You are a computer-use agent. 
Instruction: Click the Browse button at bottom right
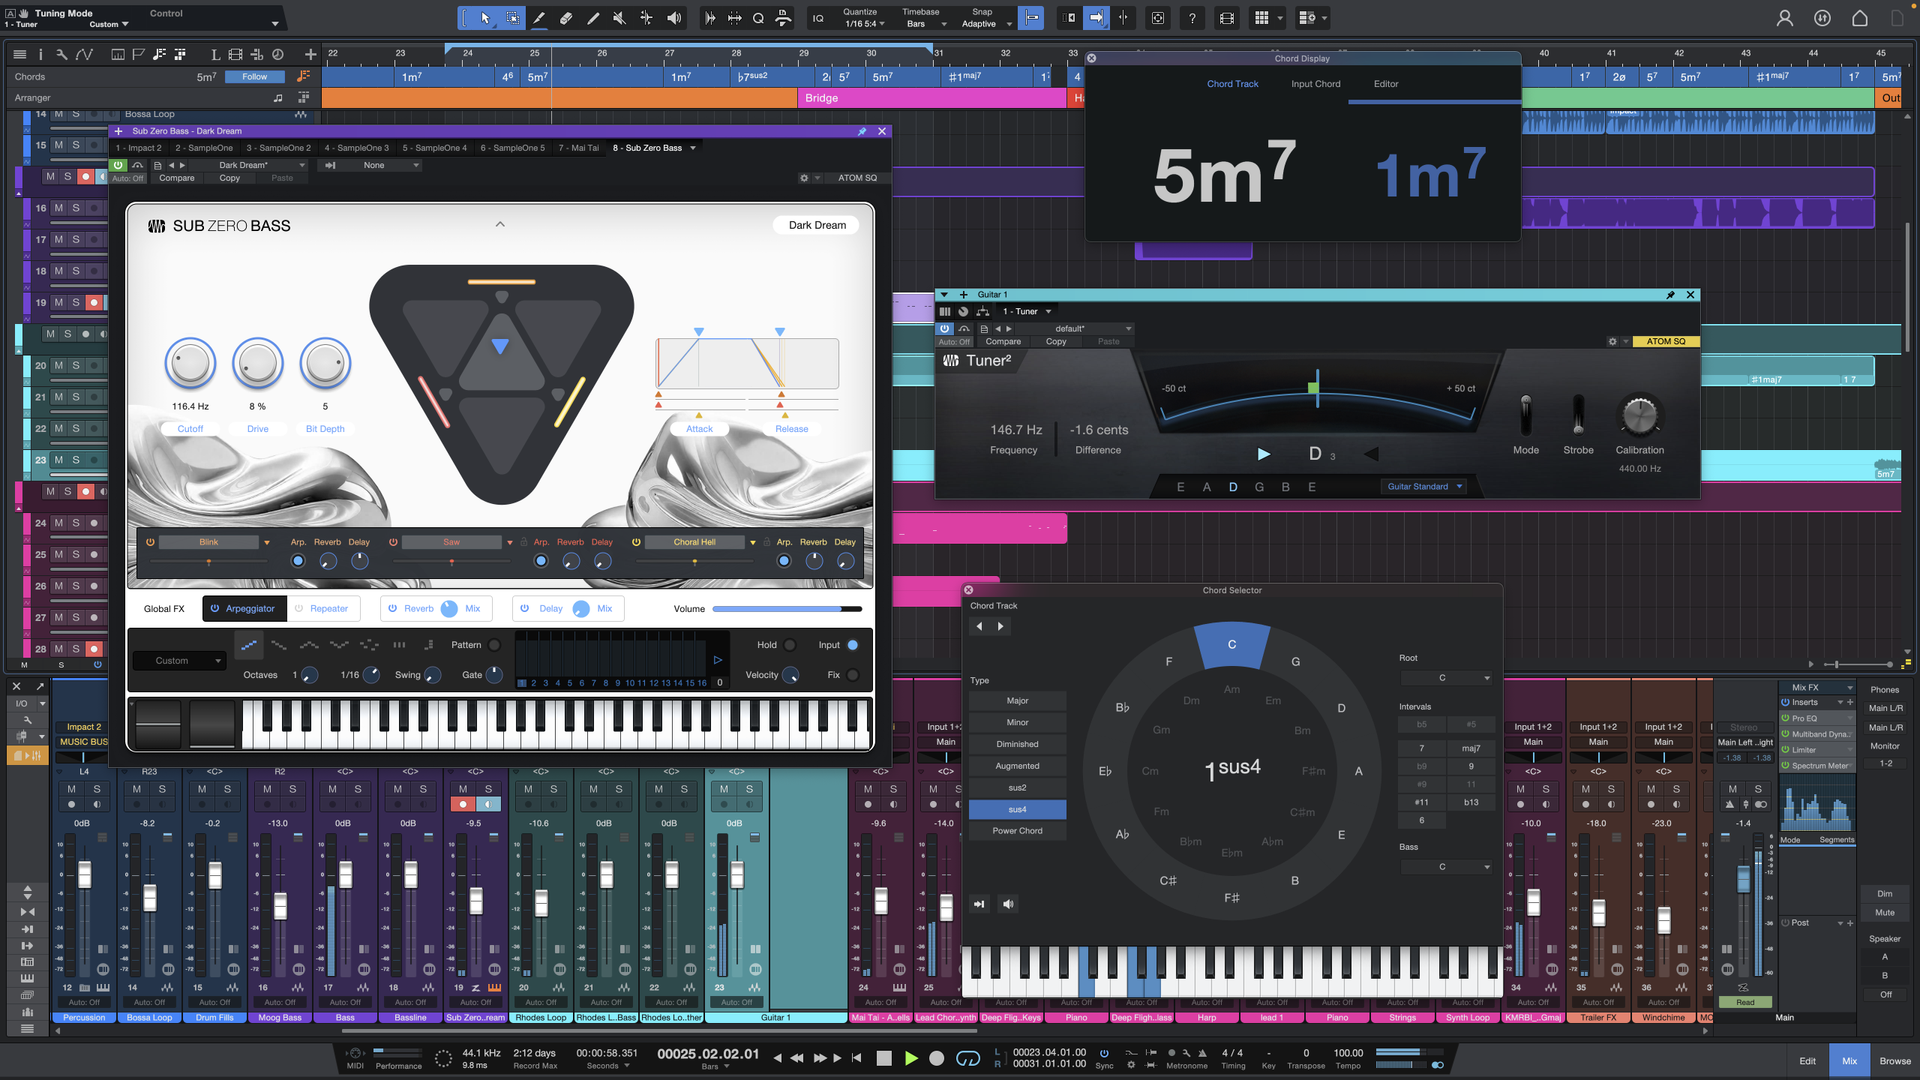pyautogui.click(x=1894, y=1061)
